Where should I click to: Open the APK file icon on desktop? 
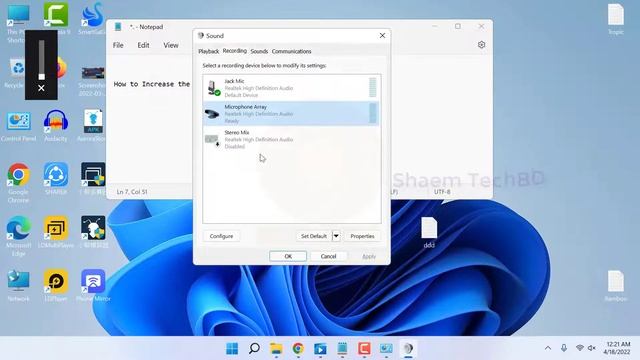(93, 126)
